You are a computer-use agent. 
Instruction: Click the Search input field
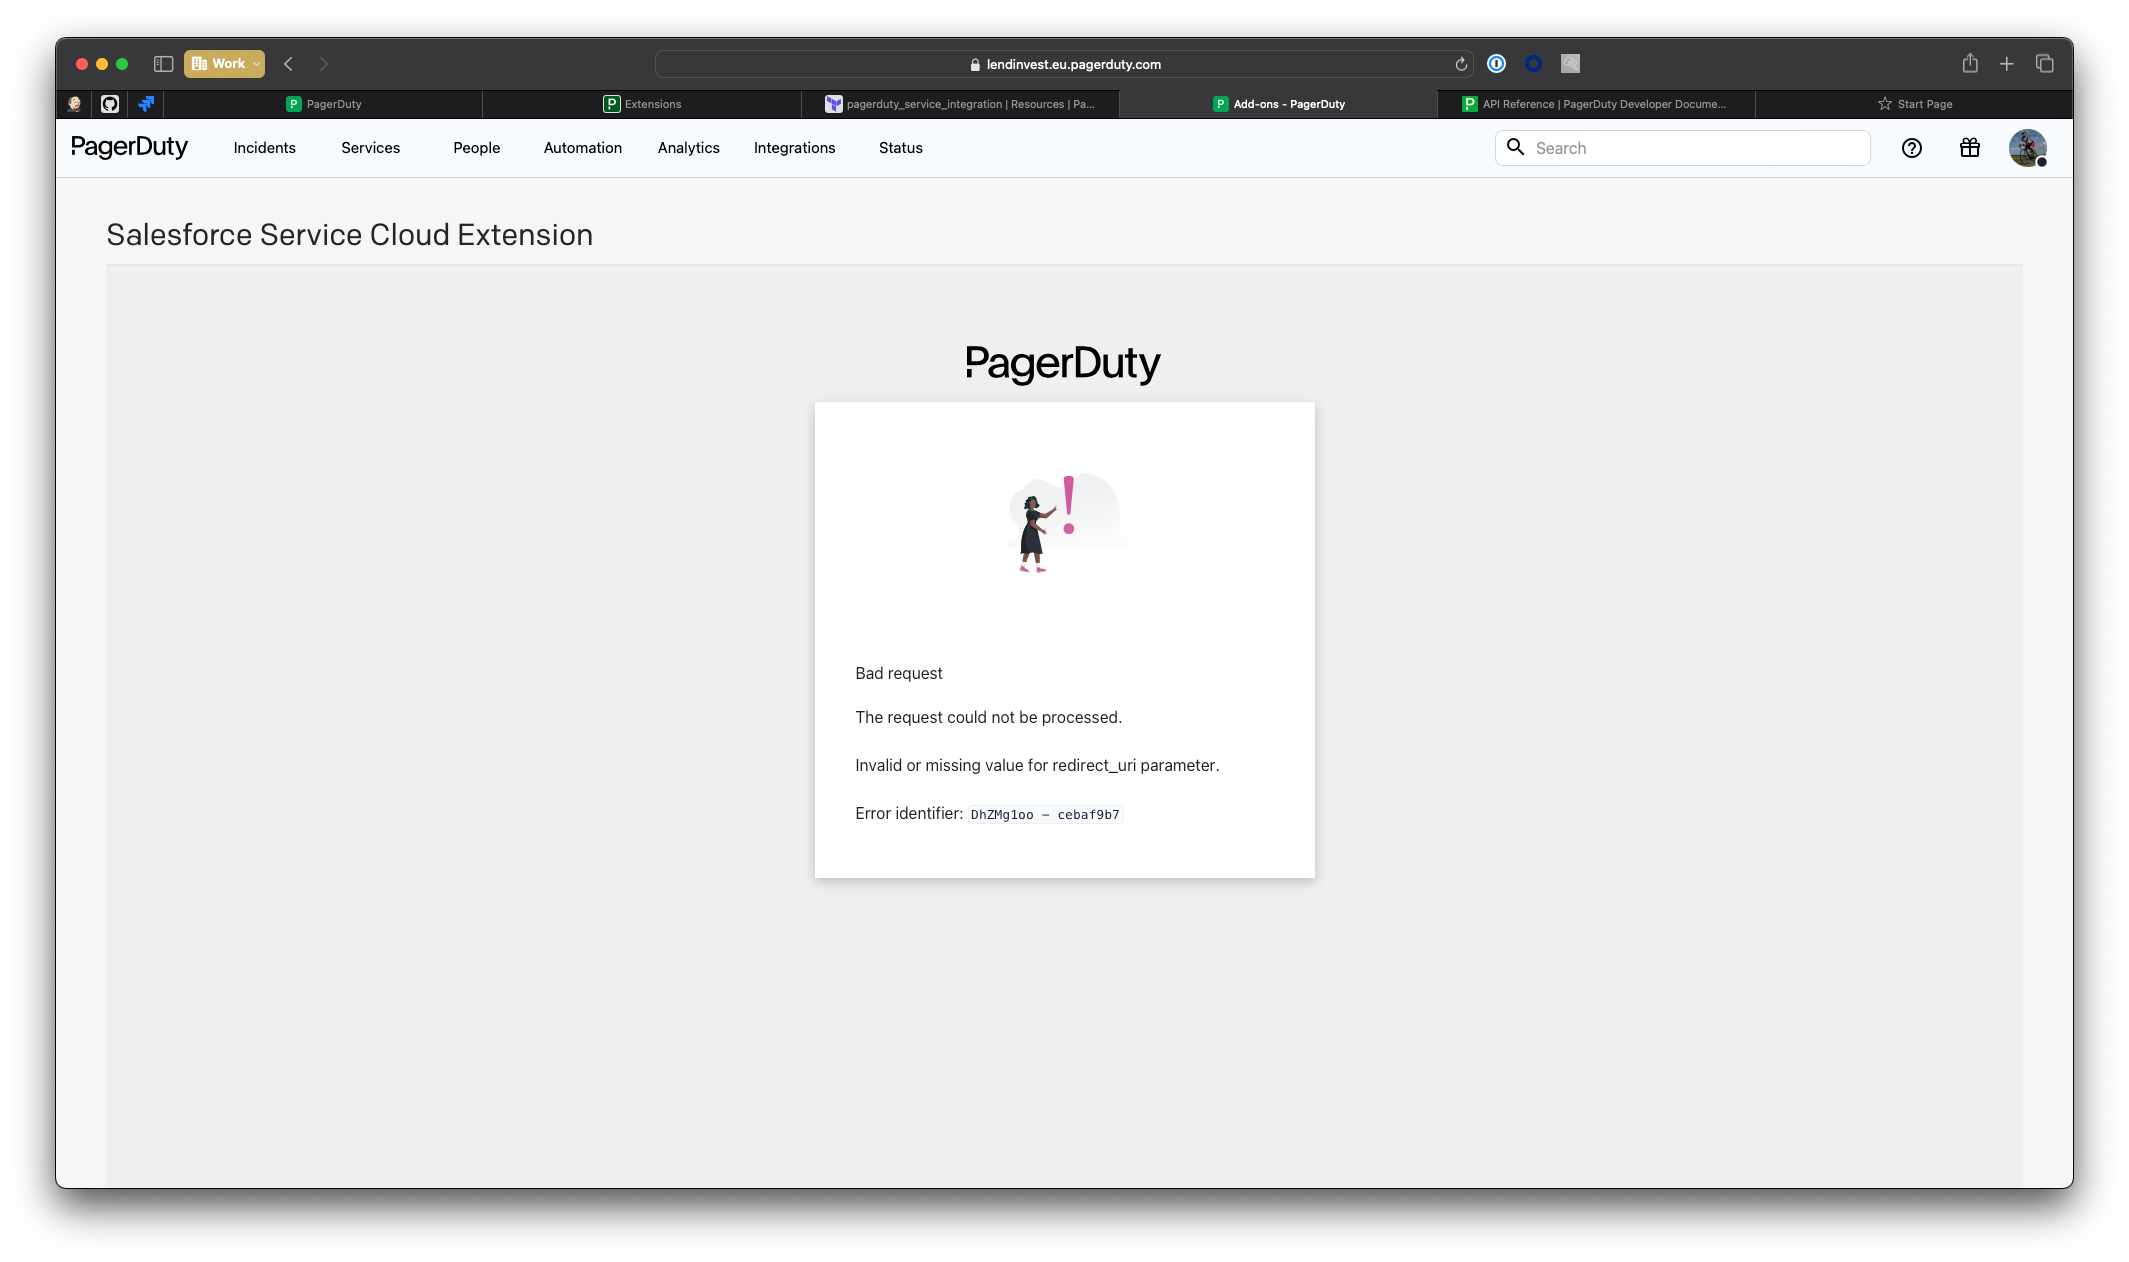[1682, 148]
